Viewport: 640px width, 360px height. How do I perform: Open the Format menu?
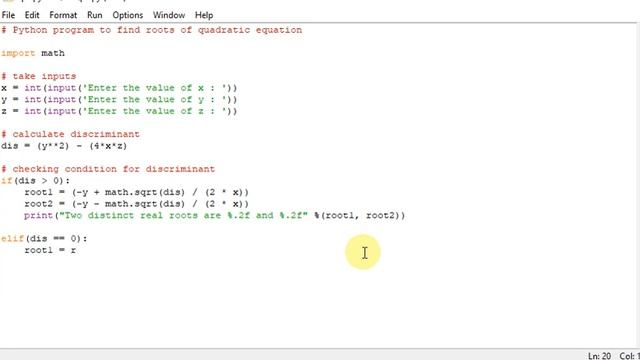point(63,15)
